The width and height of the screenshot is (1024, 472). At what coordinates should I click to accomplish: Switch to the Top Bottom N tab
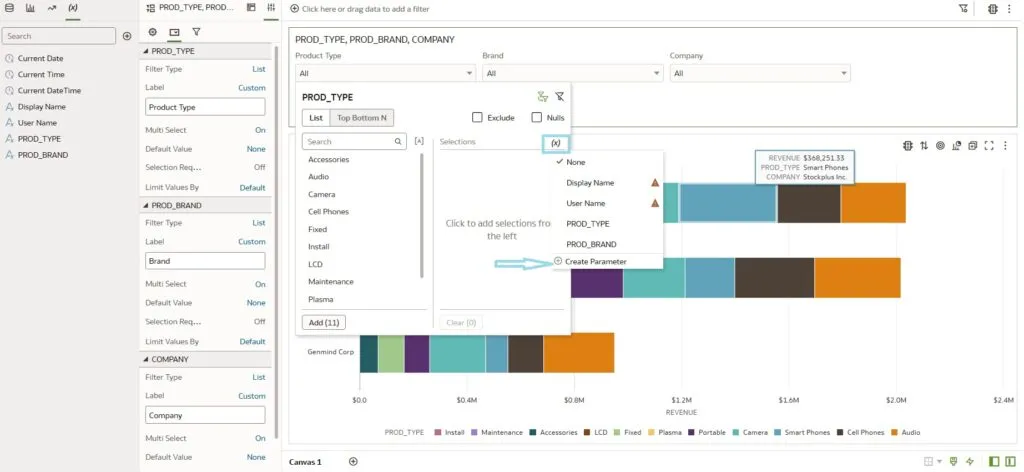361,117
